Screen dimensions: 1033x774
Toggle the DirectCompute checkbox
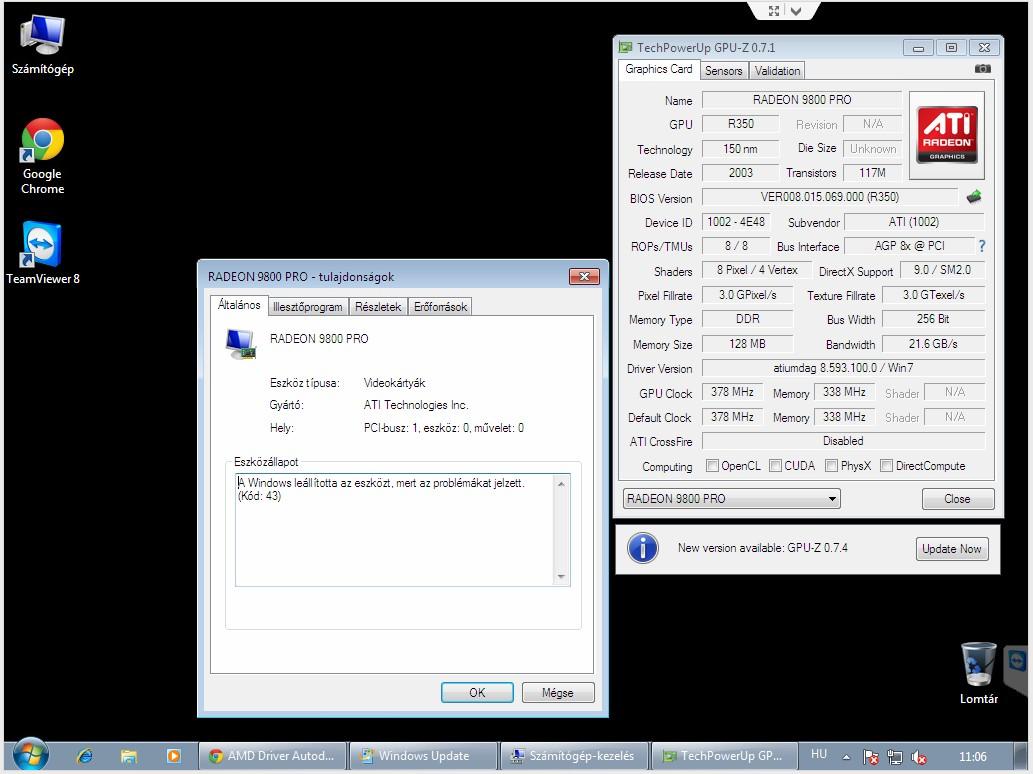887,466
